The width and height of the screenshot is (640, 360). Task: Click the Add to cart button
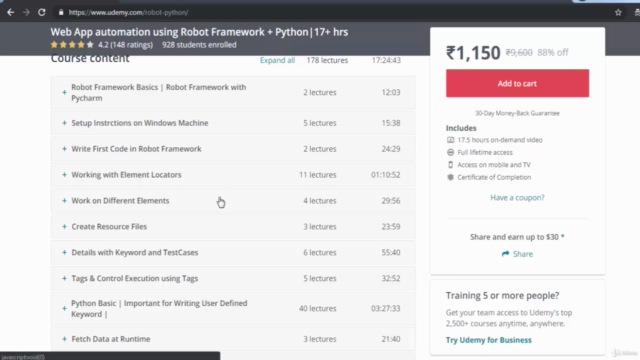coord(517,83)
